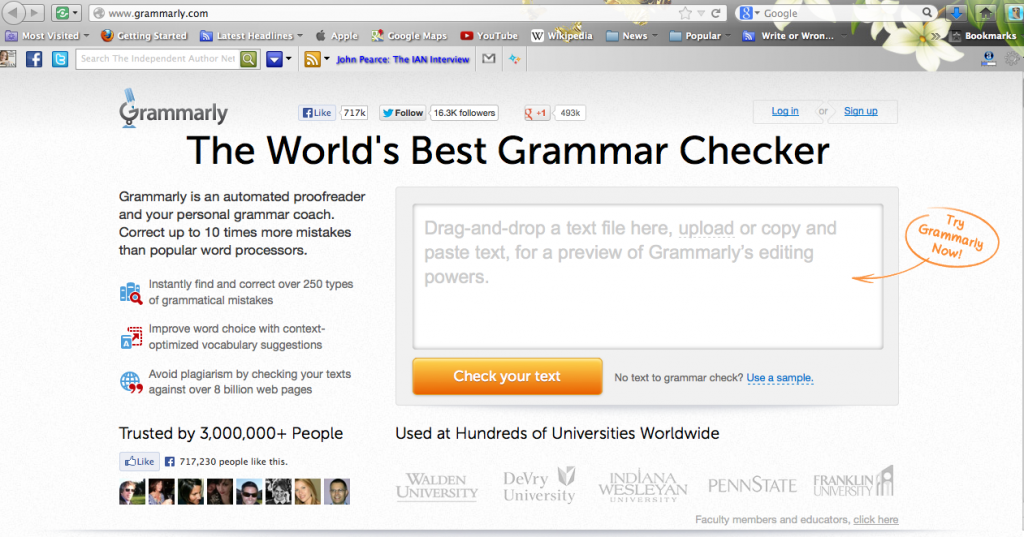
Task: Open the dropdown arrow beside the RSS icon
Action: [327, 59]
